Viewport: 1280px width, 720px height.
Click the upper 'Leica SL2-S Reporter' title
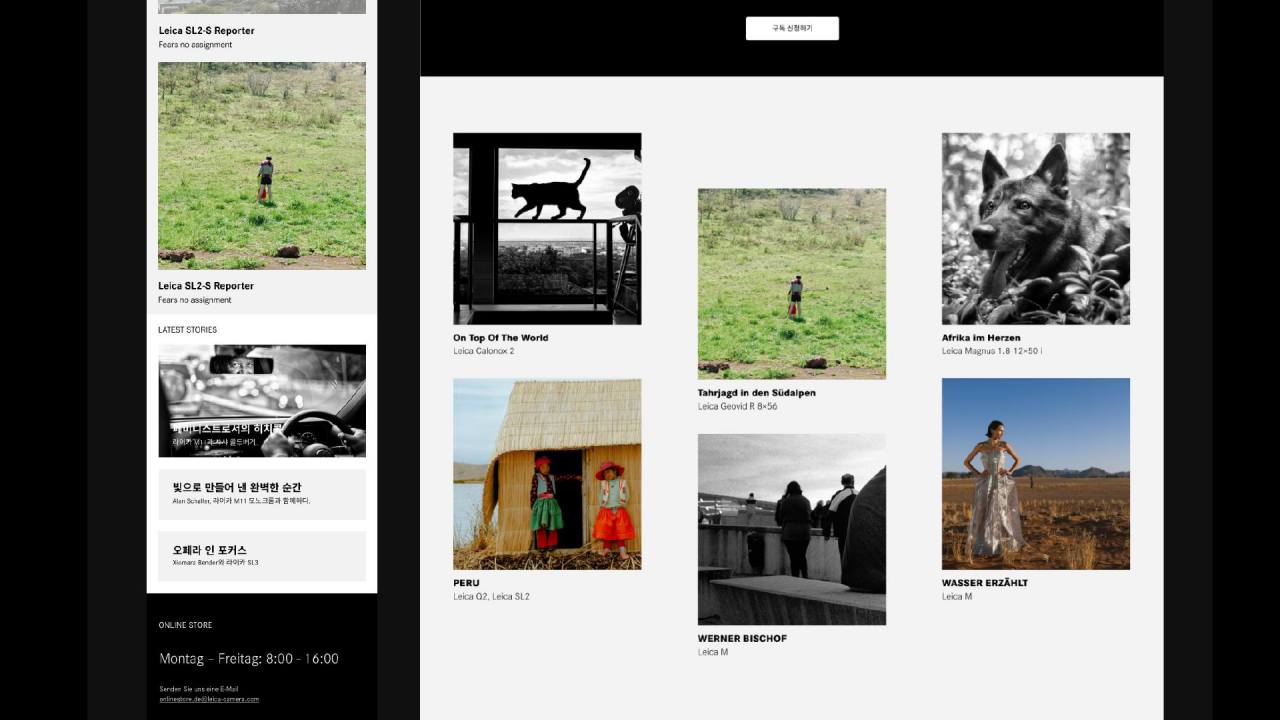(x=206, y=31)
